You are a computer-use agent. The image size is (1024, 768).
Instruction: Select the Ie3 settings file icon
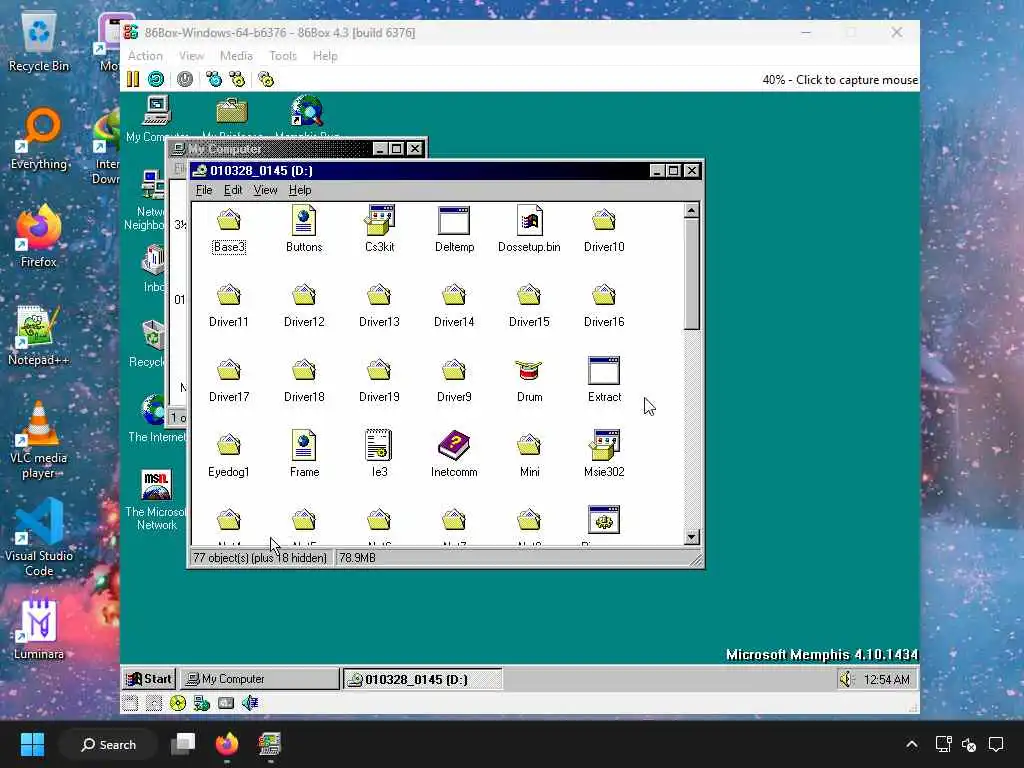tap(379, 455)
